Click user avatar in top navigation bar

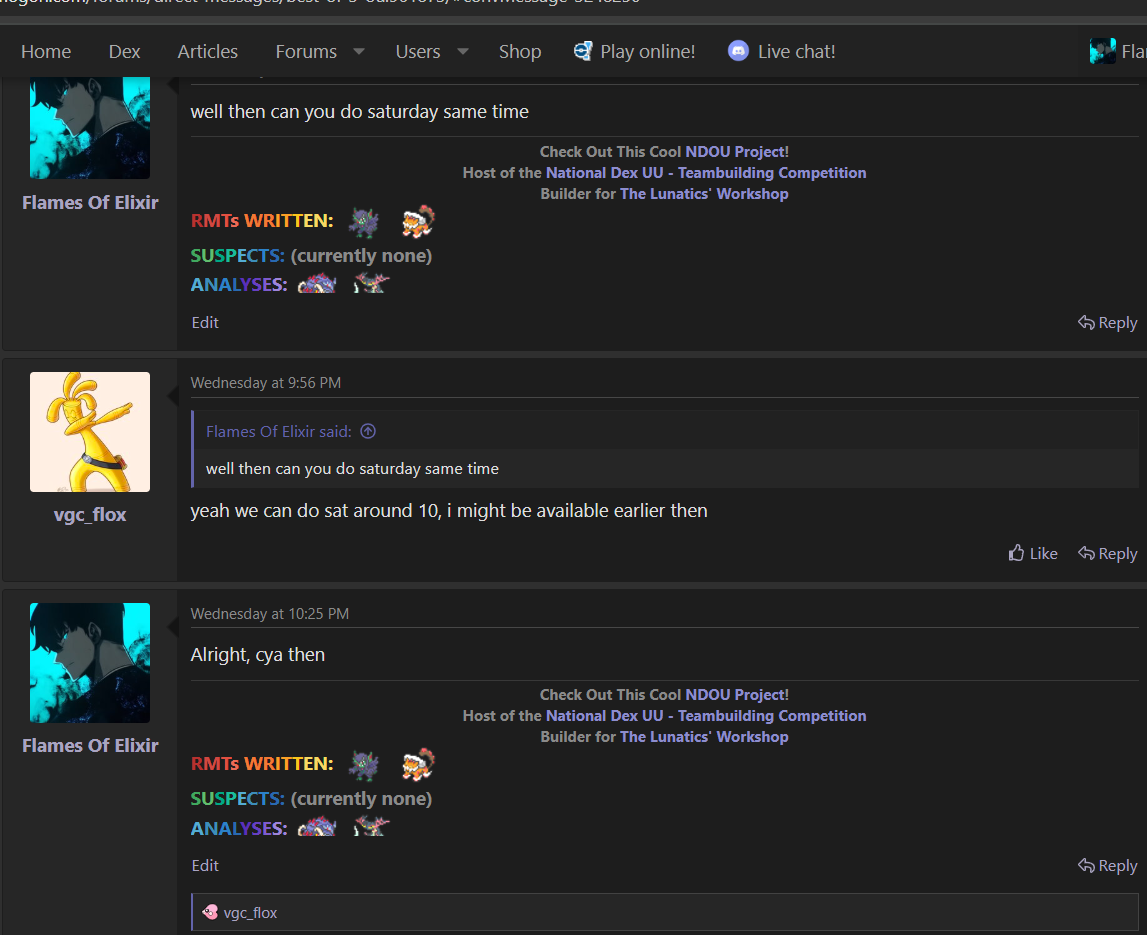tap(1102, 51)
